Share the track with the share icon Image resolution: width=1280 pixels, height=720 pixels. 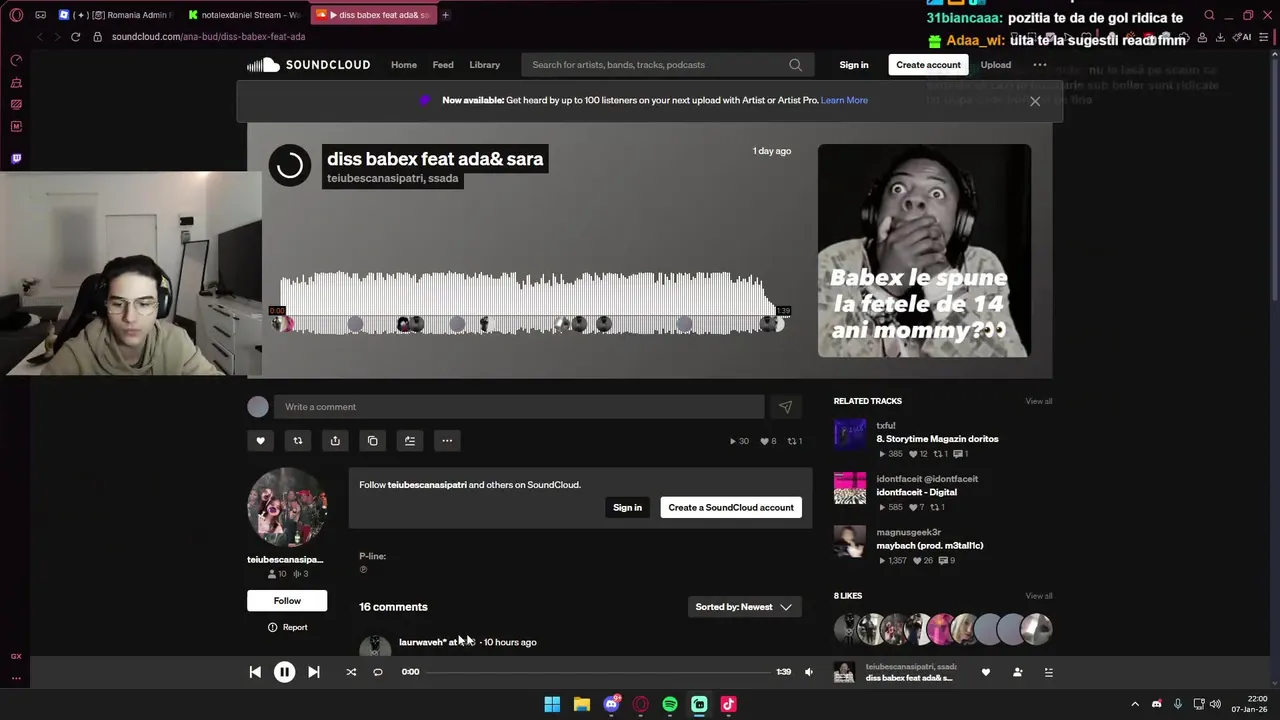[335, 441]
